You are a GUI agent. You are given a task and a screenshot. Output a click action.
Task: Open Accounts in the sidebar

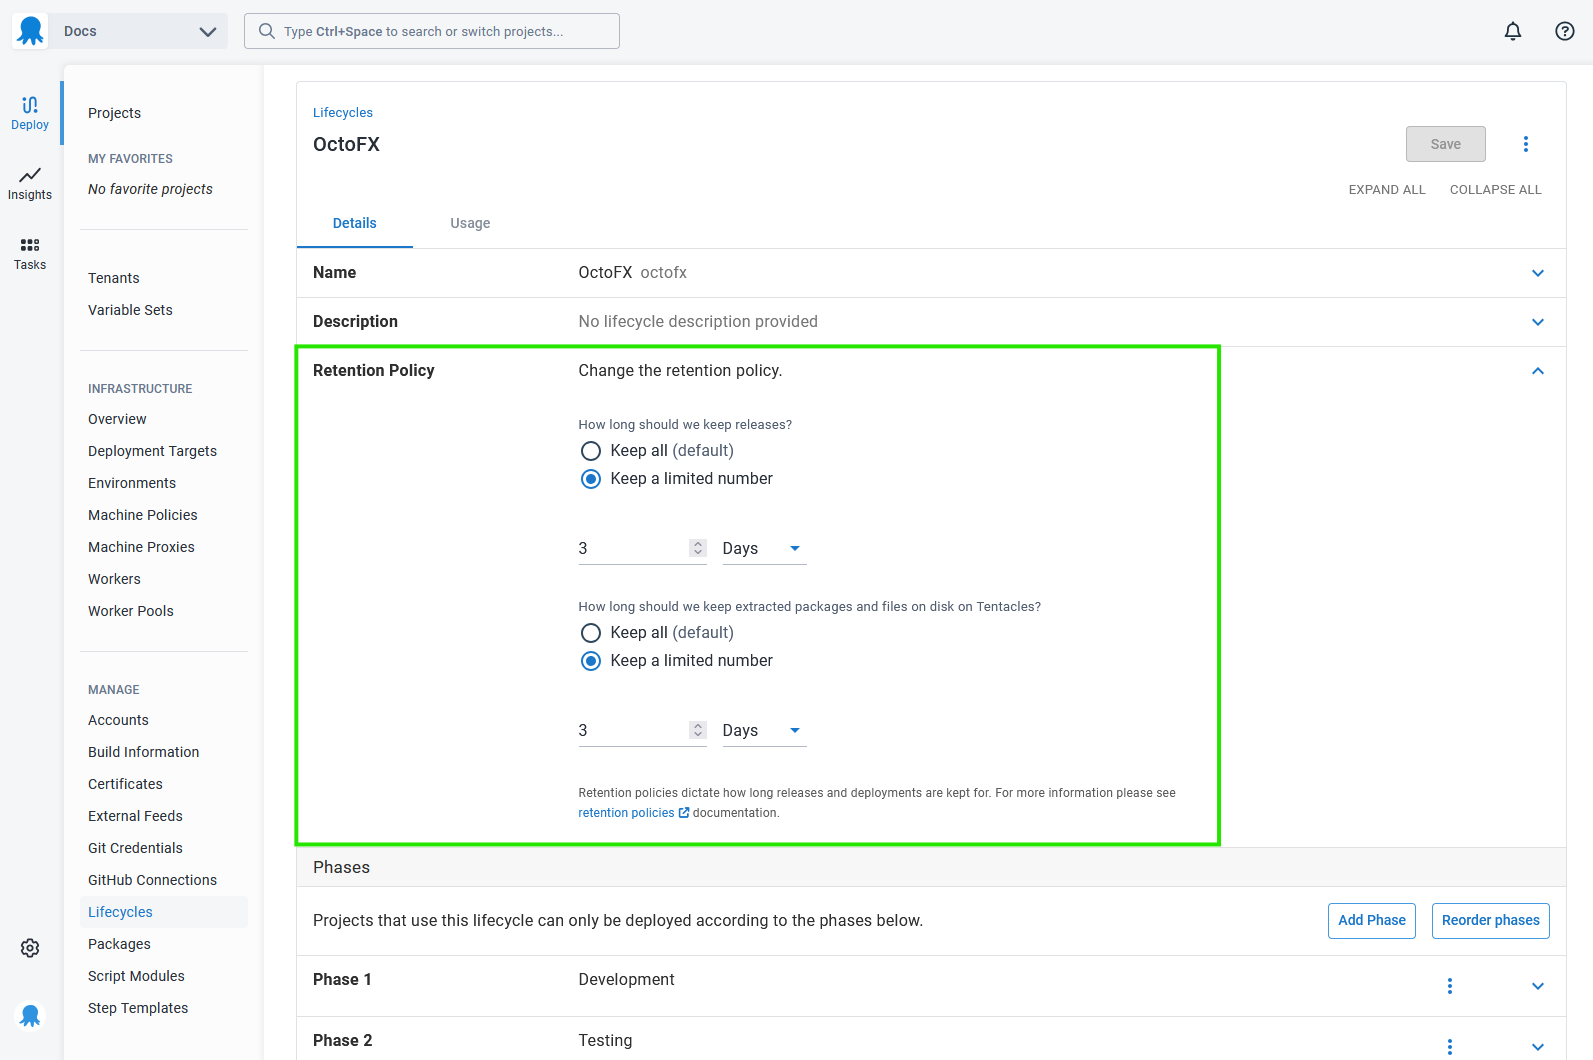click(x=118, y=720)
